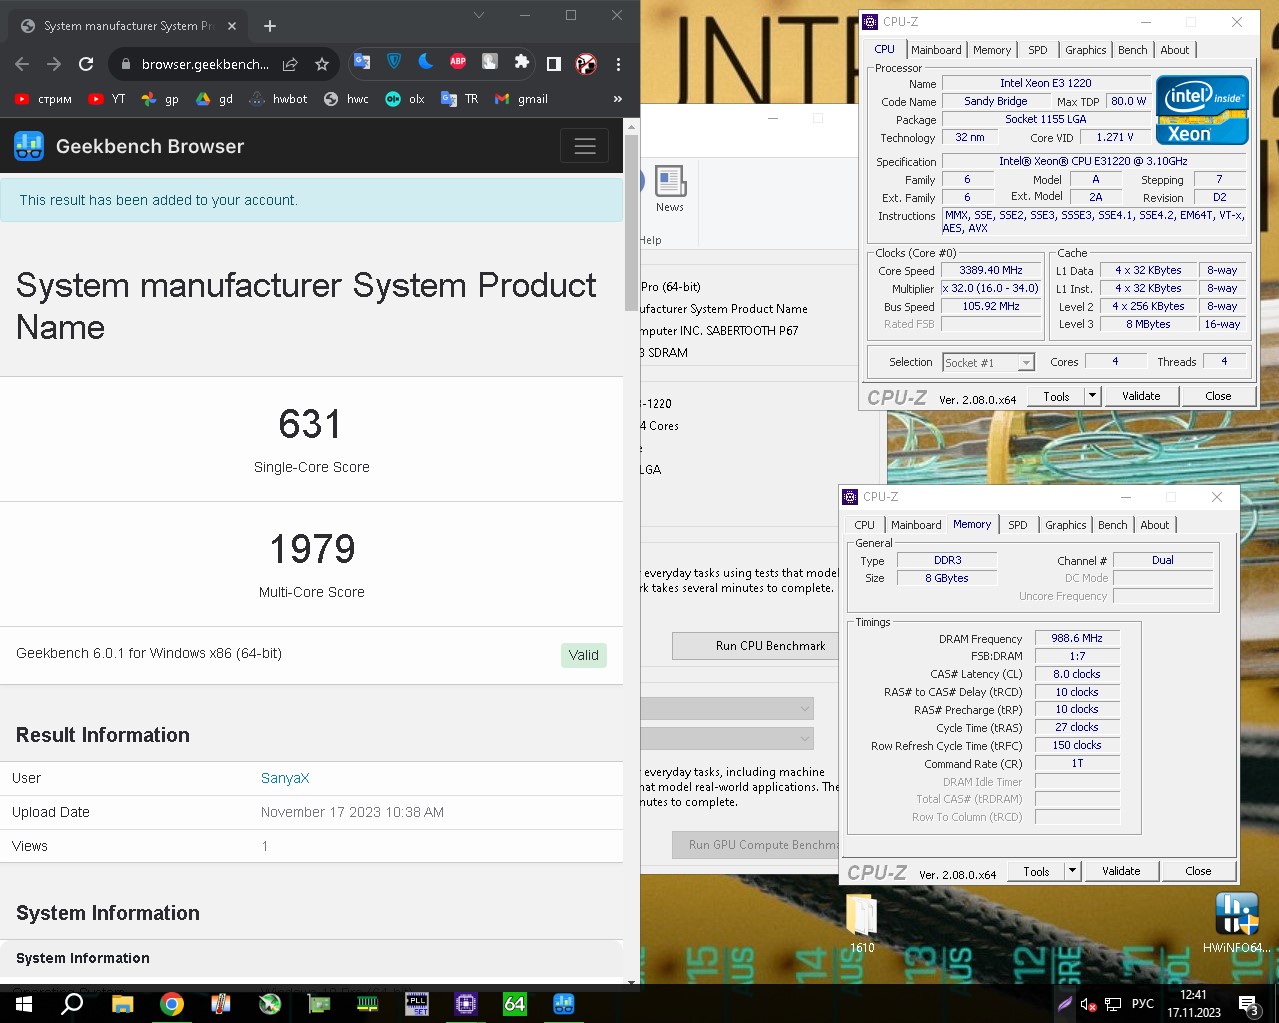Screen dimensions: 1279x1023
Task: Open the Graphics tab in the upper CPU-Z window
Action: (x=1085, y=50)
